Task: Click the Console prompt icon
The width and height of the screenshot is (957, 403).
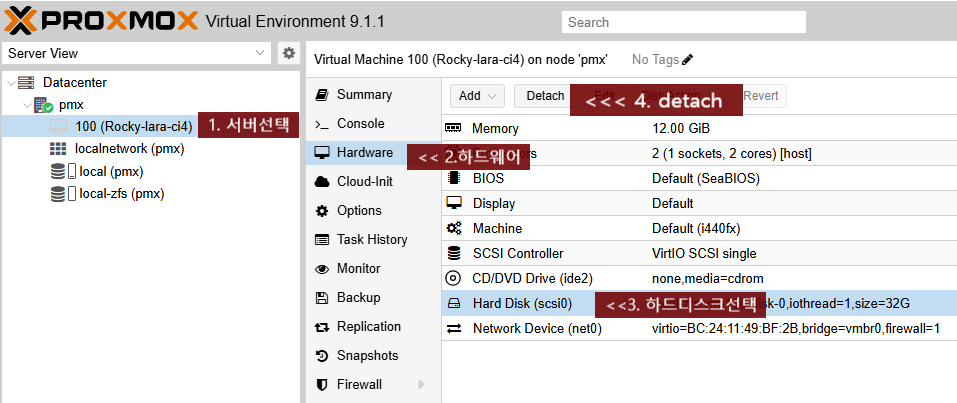Action: click(321, 124)
